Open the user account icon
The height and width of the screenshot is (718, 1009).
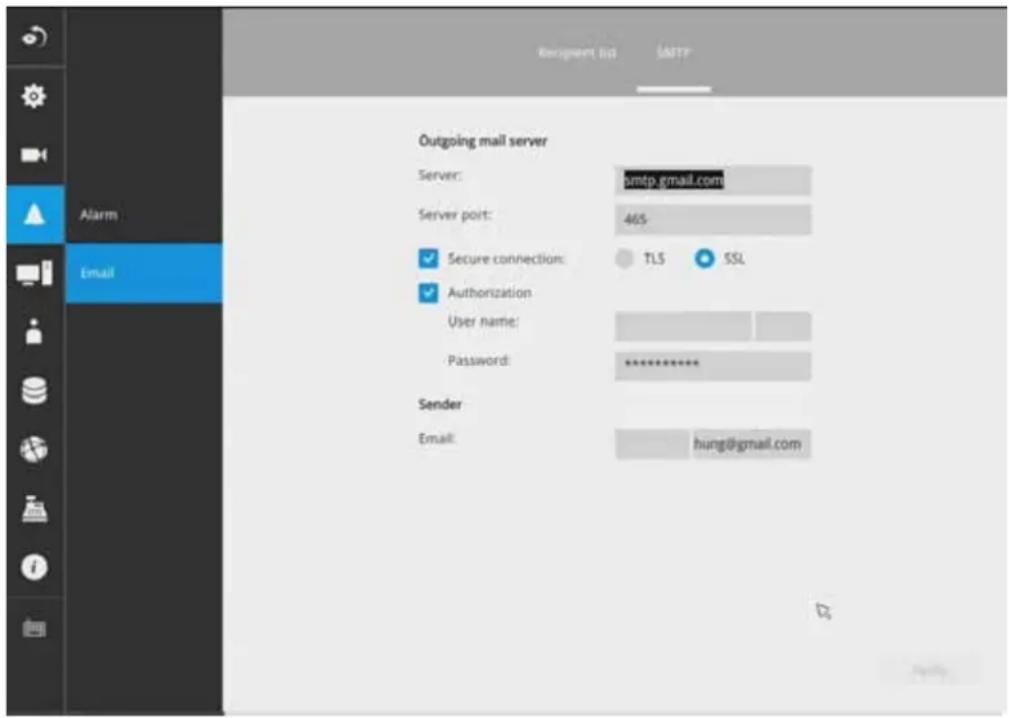point(34,332)
